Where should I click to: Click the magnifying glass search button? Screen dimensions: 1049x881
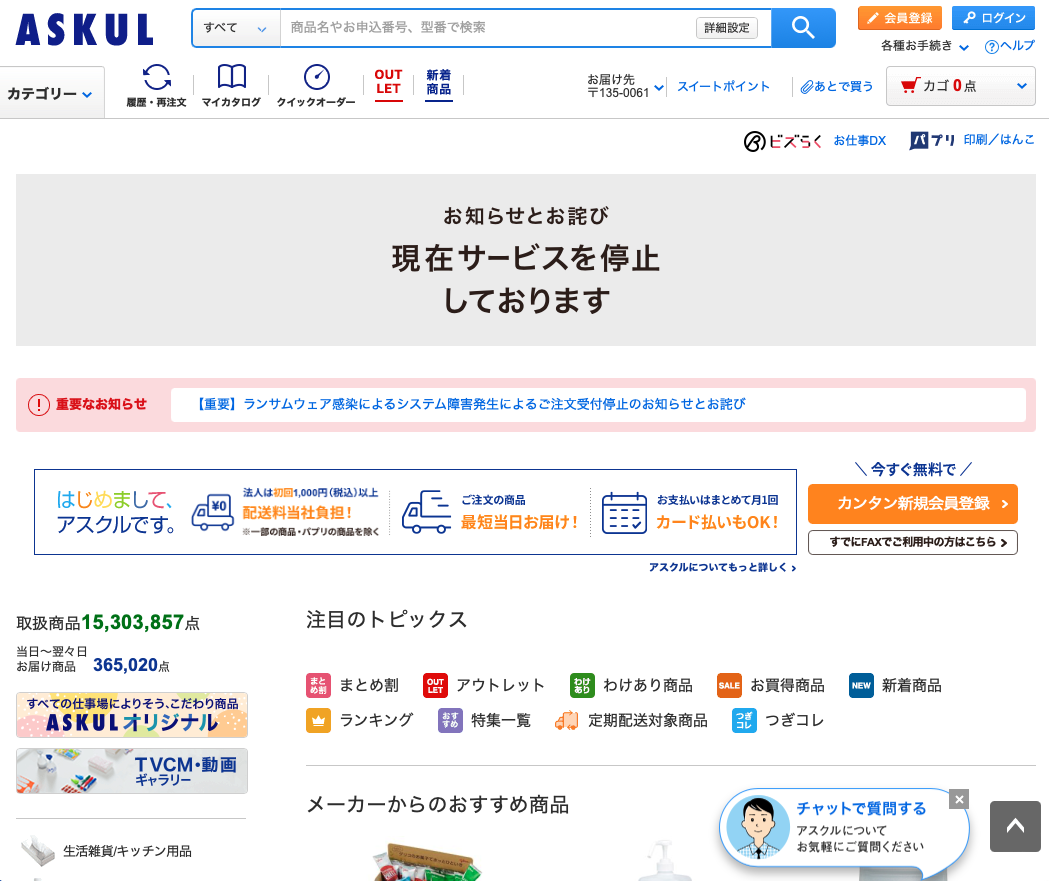tap(803, 28)
